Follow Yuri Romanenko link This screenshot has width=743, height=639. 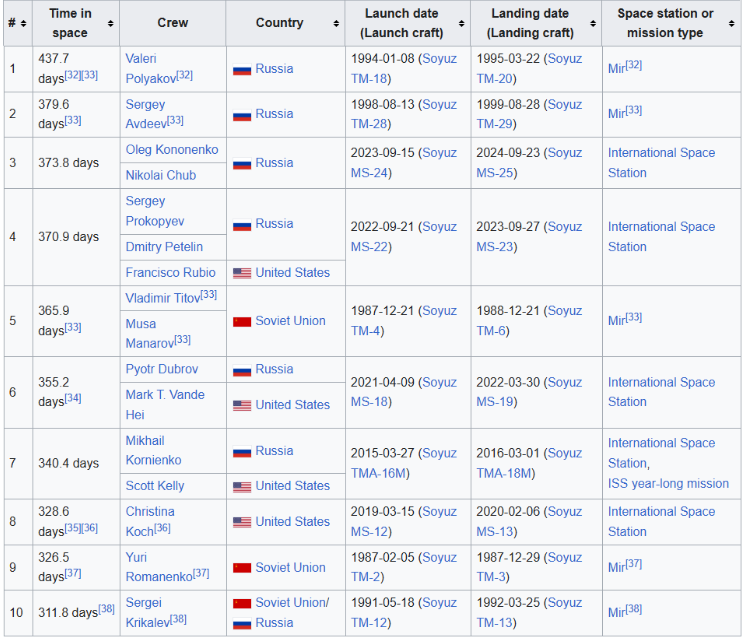coord(159,567)
